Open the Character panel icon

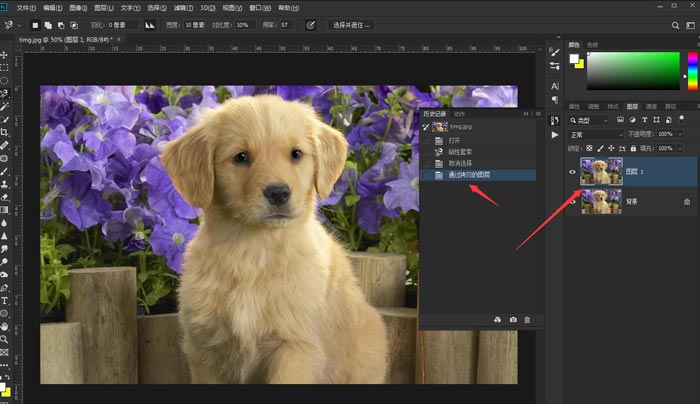pos(554,86)
